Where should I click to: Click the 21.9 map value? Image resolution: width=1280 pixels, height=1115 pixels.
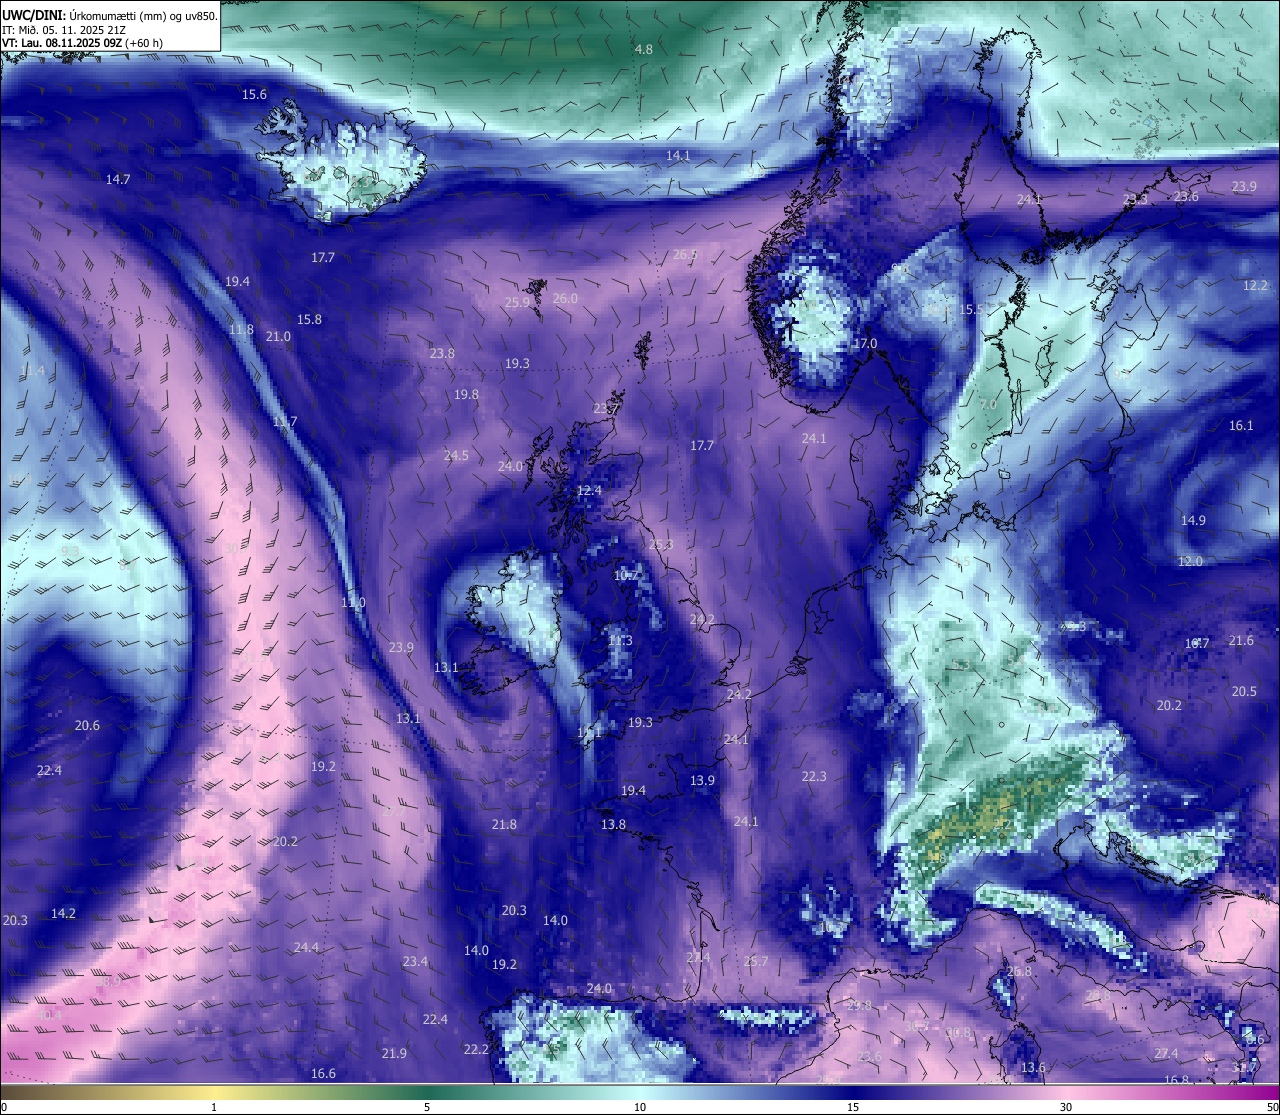point(394,1053)
